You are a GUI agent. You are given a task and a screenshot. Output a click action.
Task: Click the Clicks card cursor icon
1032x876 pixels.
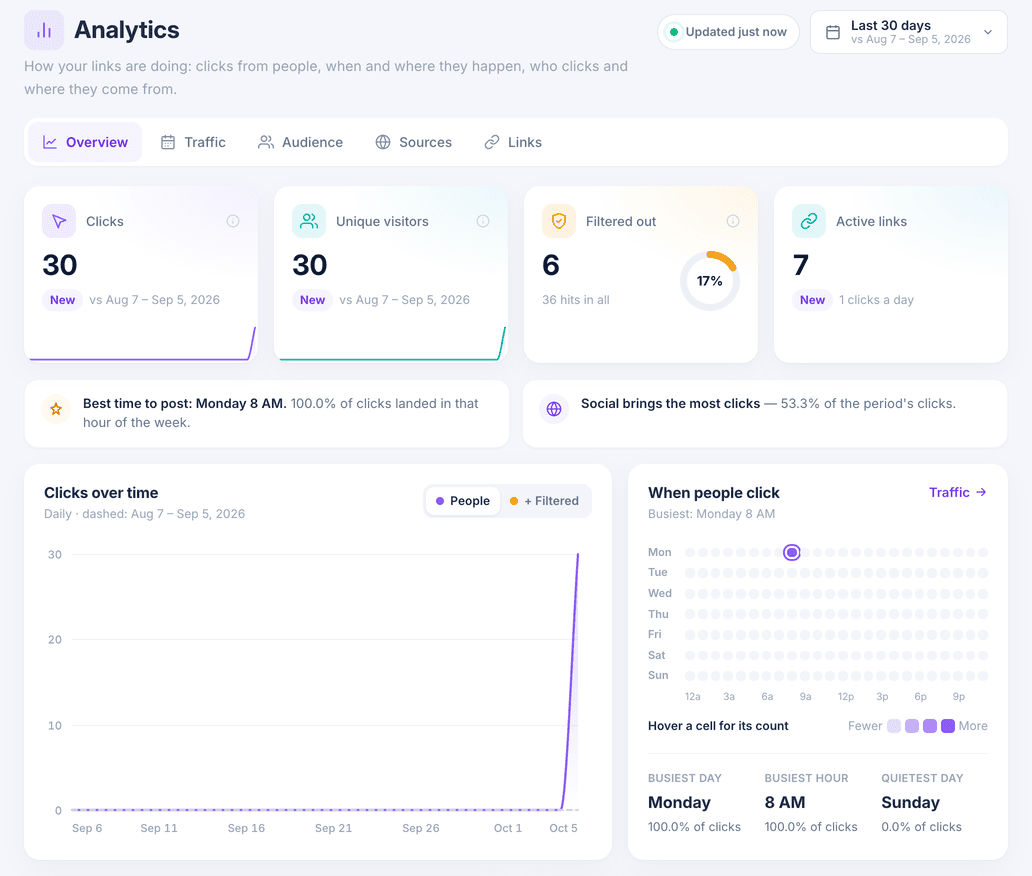coord(59,221)
